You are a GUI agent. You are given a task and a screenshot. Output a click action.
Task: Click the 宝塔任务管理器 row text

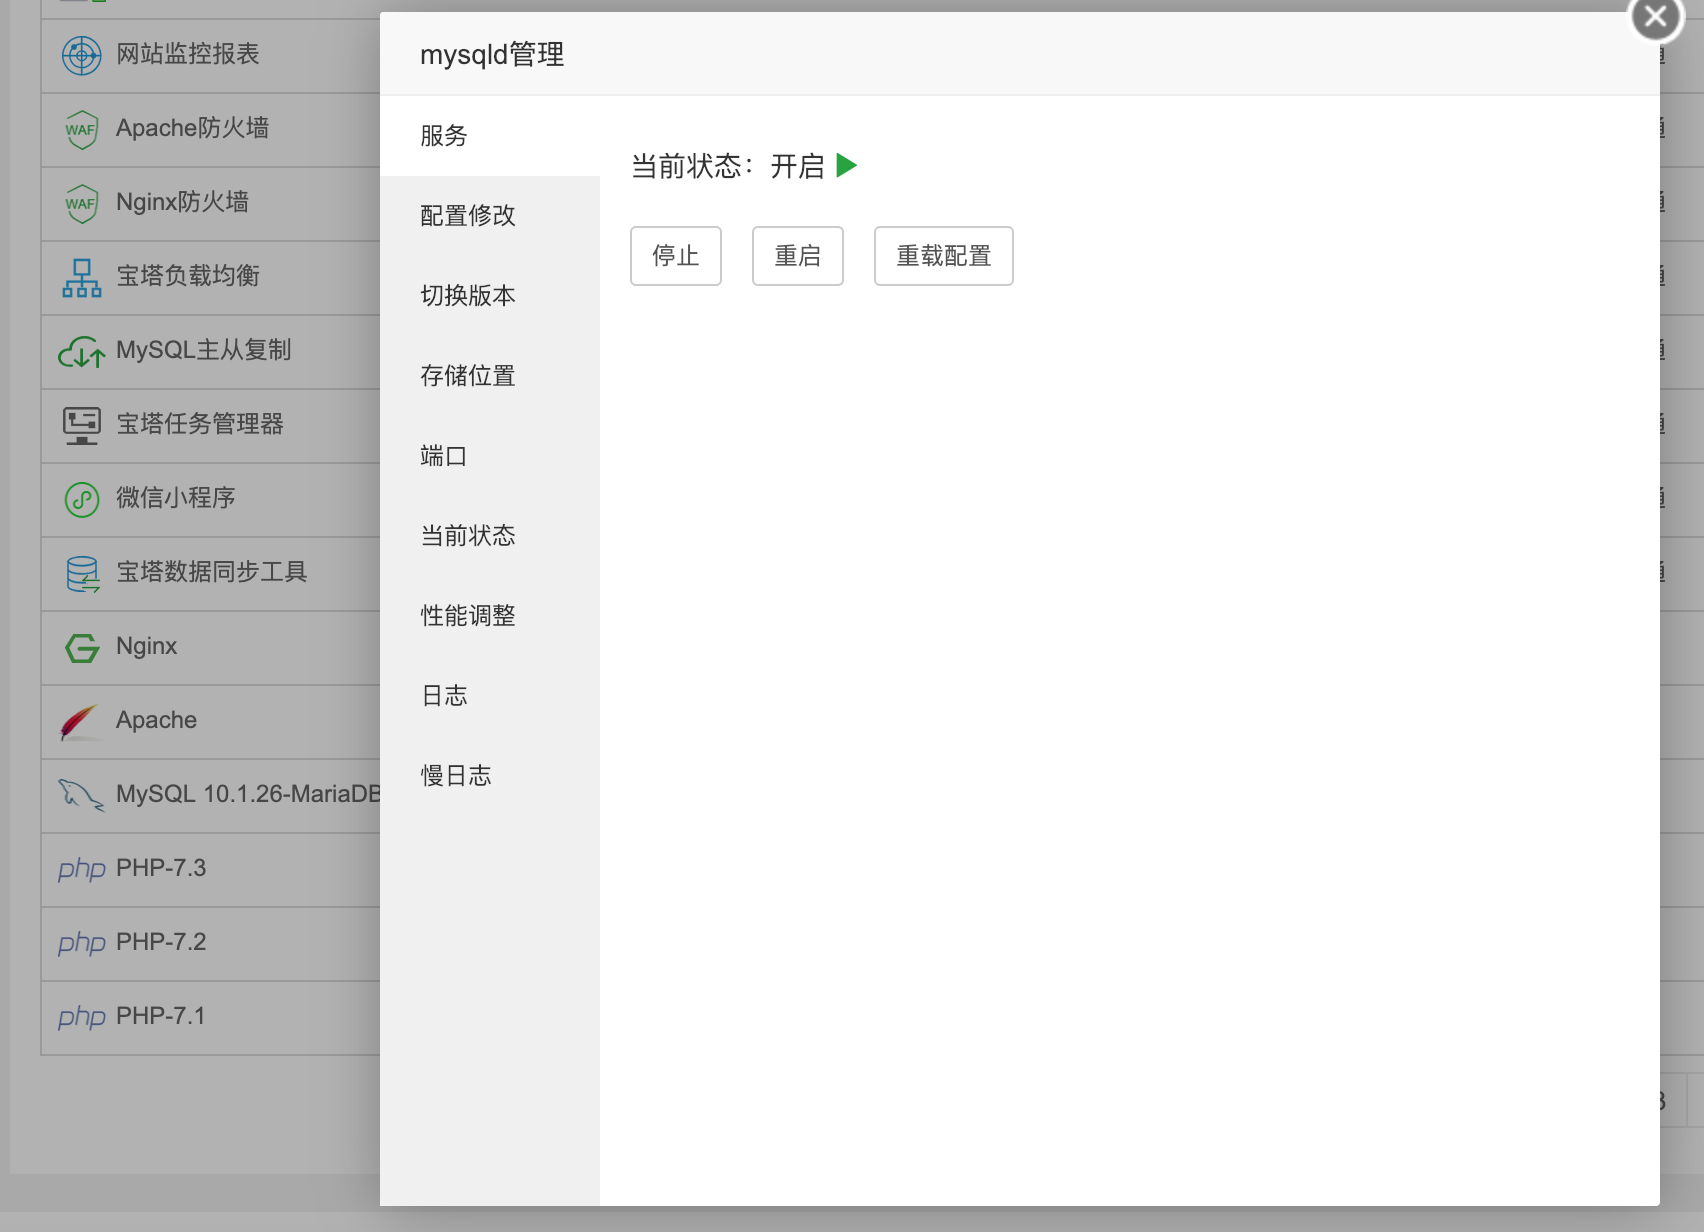[200, 424]
